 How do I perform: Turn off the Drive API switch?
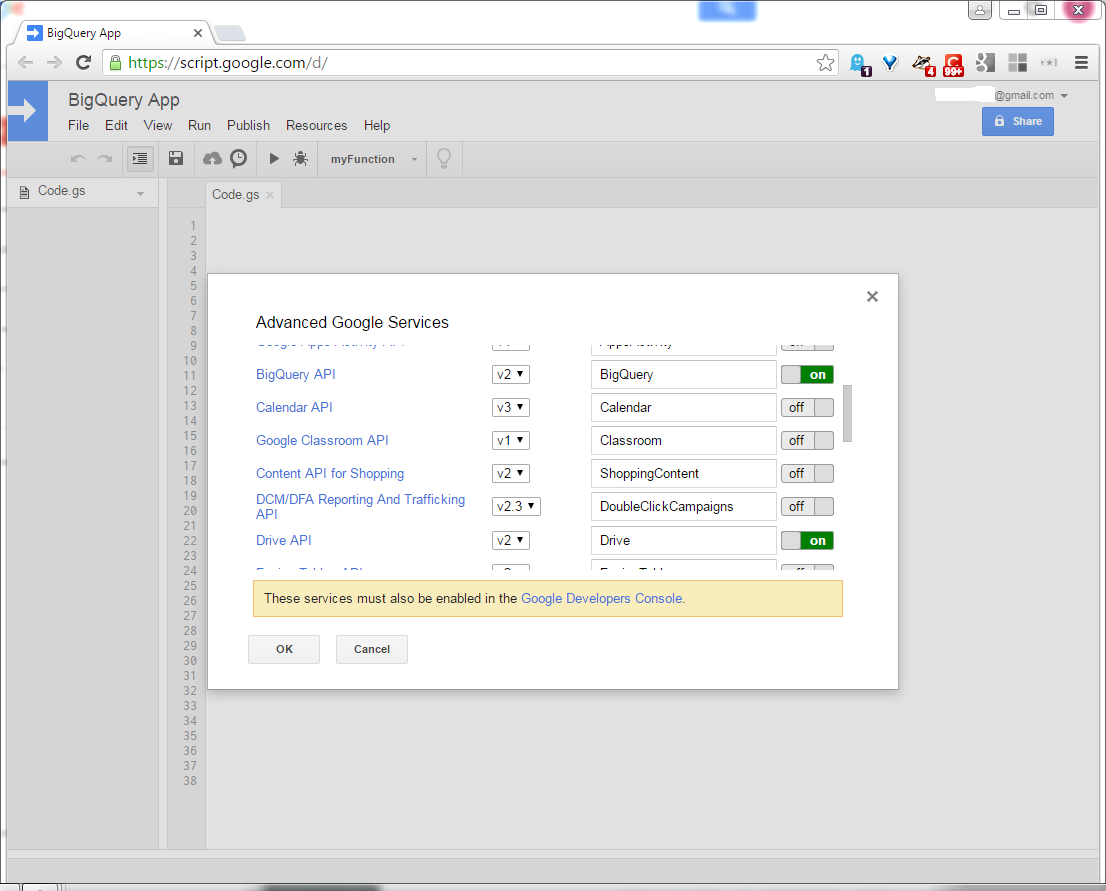pyautogui.click(x=807, y=540)
